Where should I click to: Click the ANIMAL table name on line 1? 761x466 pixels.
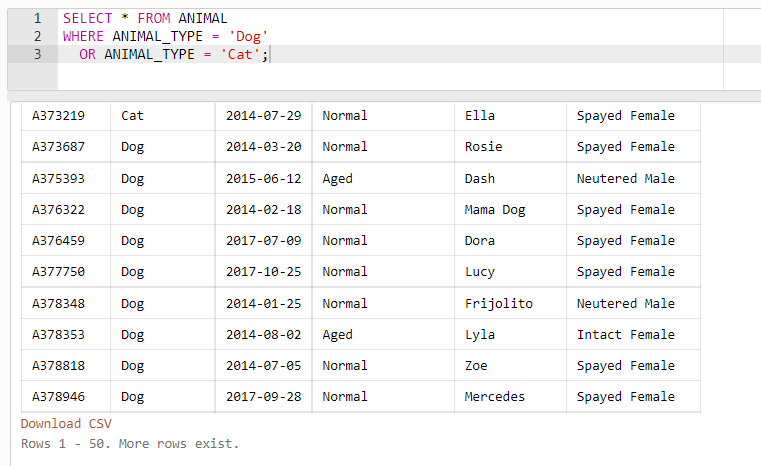pos(202,18)
